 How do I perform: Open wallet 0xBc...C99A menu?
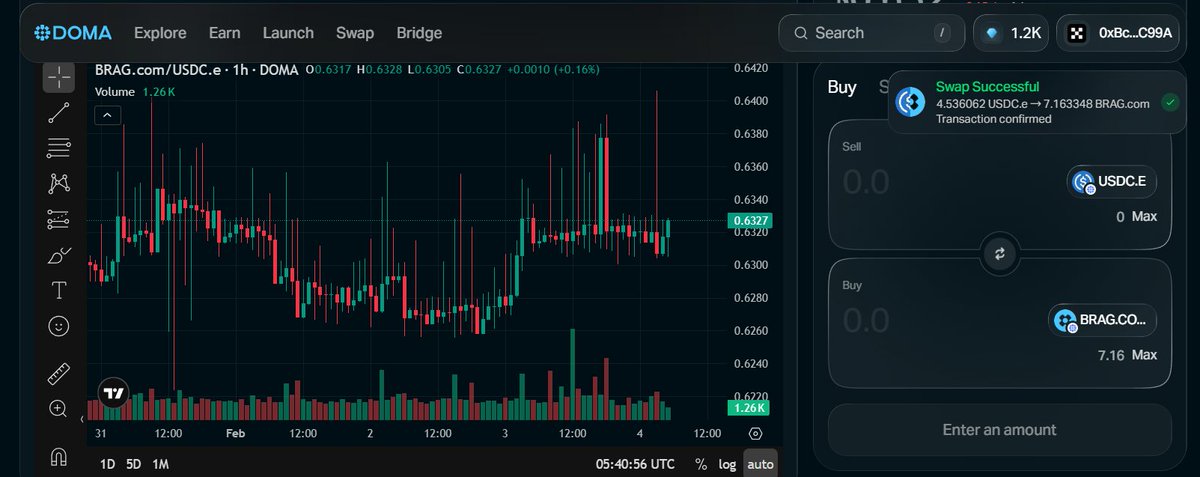1119,33
